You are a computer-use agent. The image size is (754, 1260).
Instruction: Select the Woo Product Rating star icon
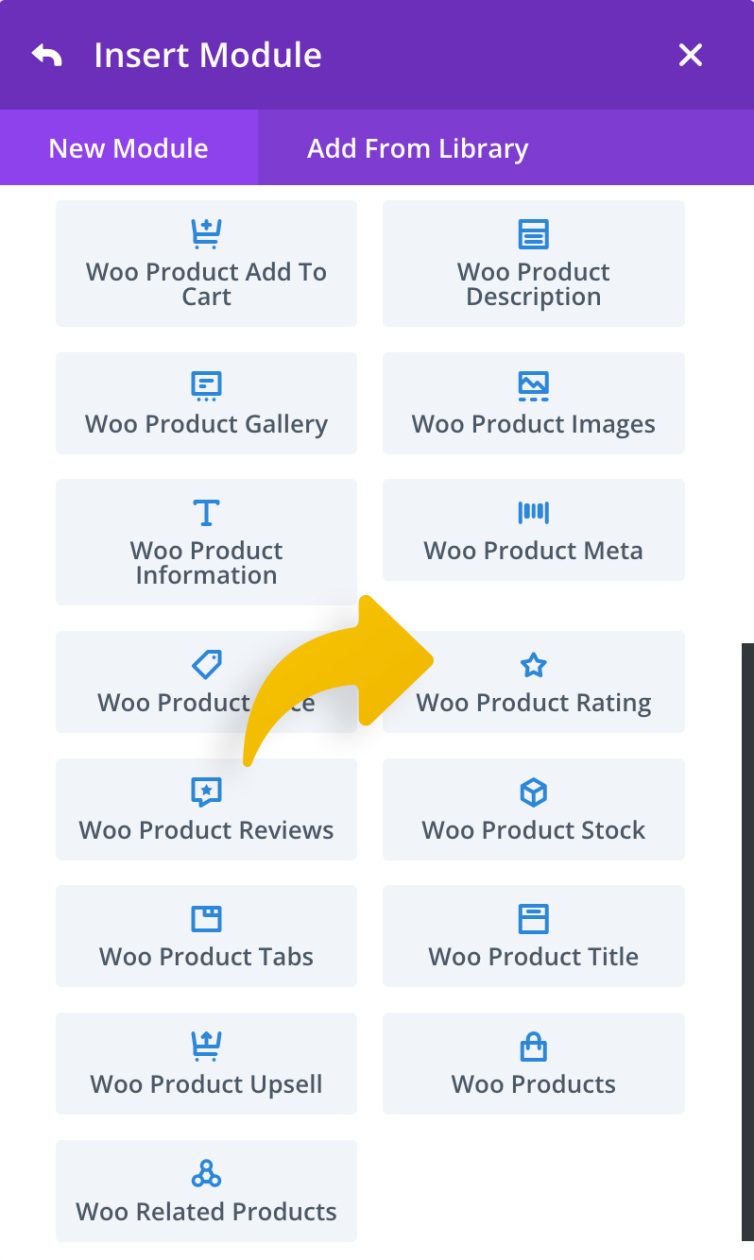coord(533,665)
